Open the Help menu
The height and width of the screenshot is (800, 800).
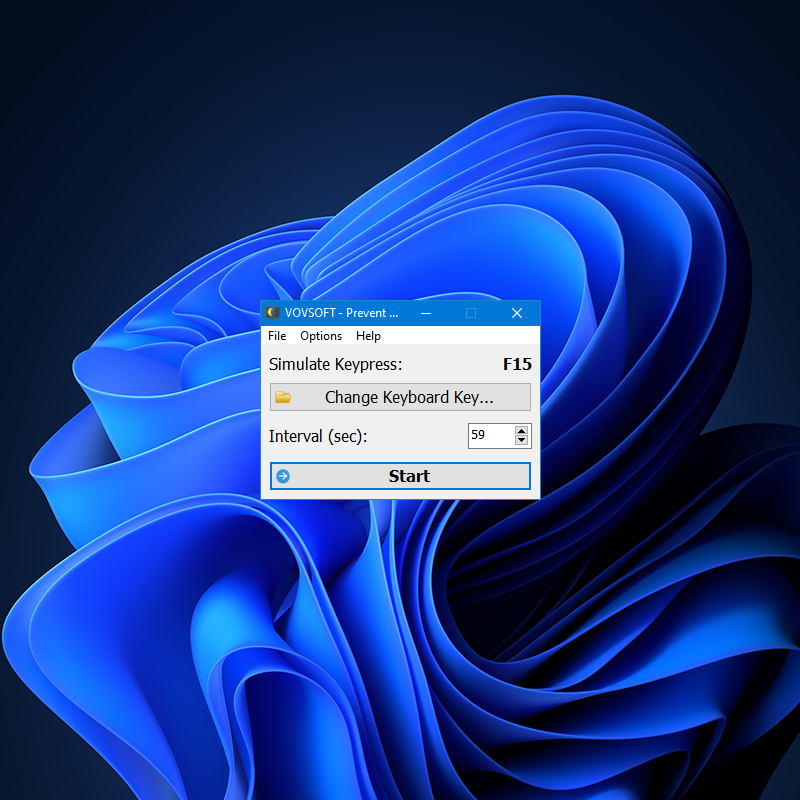pyautogui.click(x=368, y=336)
